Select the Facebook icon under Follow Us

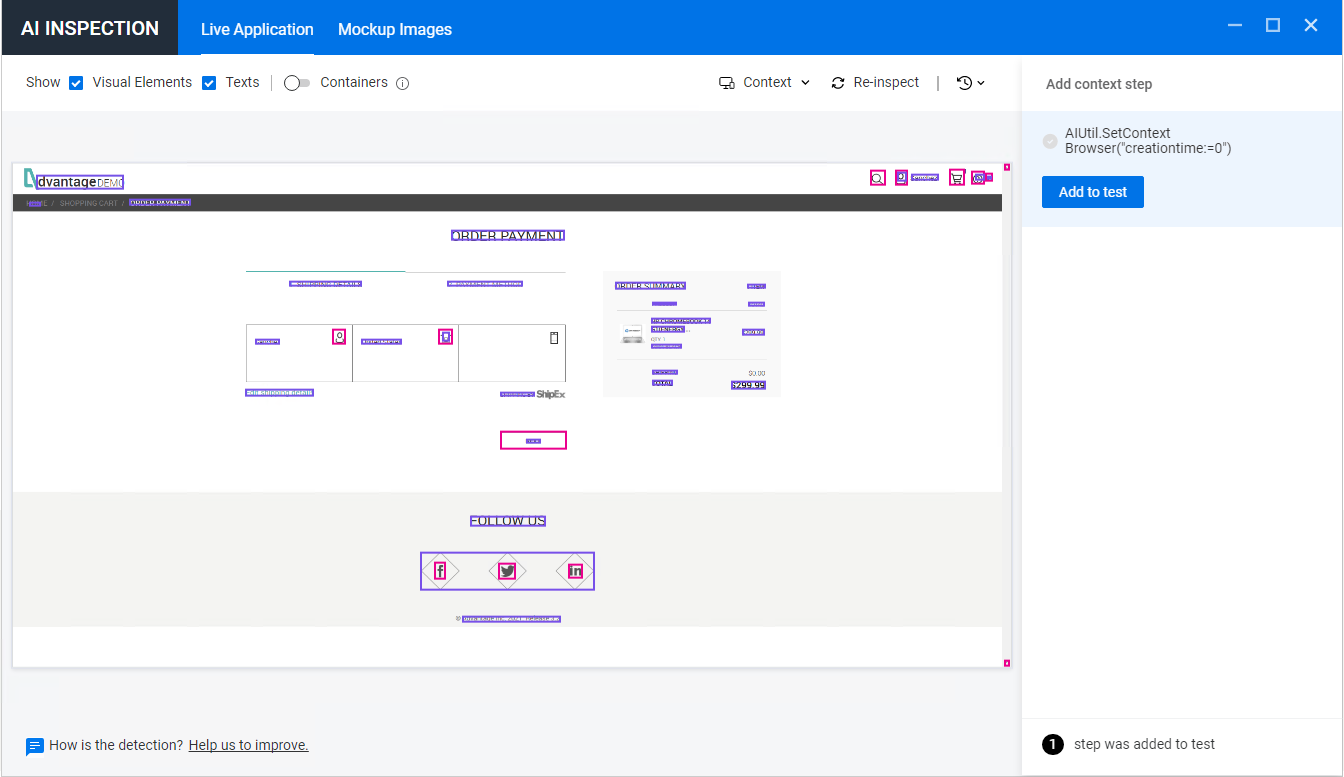(440, 571)
